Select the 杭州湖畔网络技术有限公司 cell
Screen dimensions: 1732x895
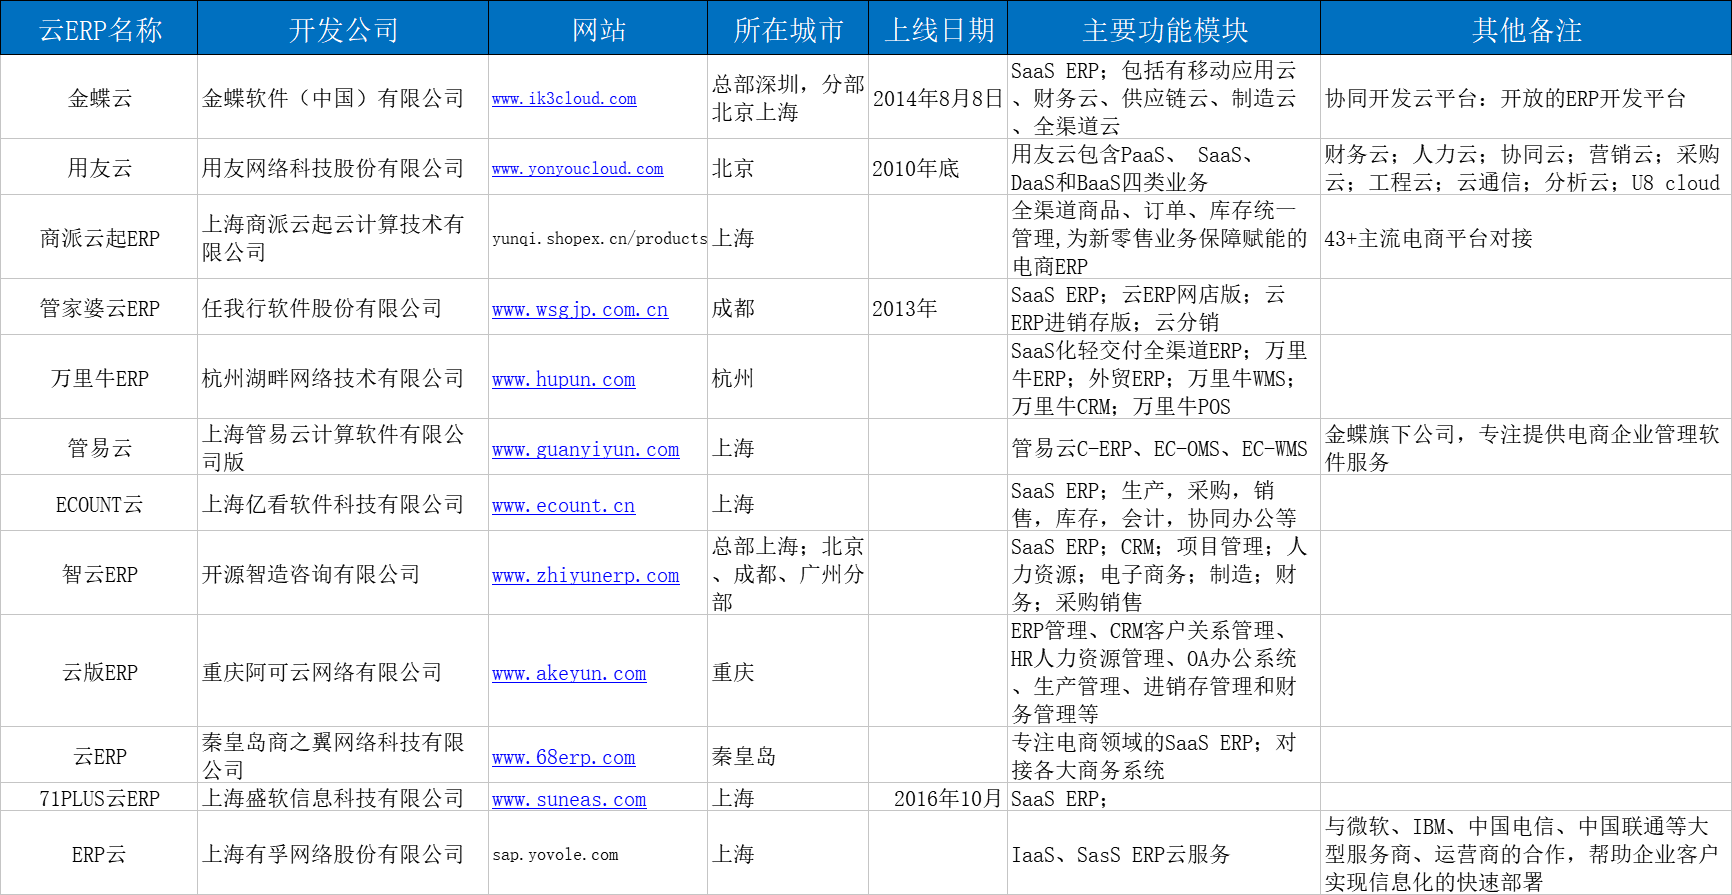tap(343, 377)
